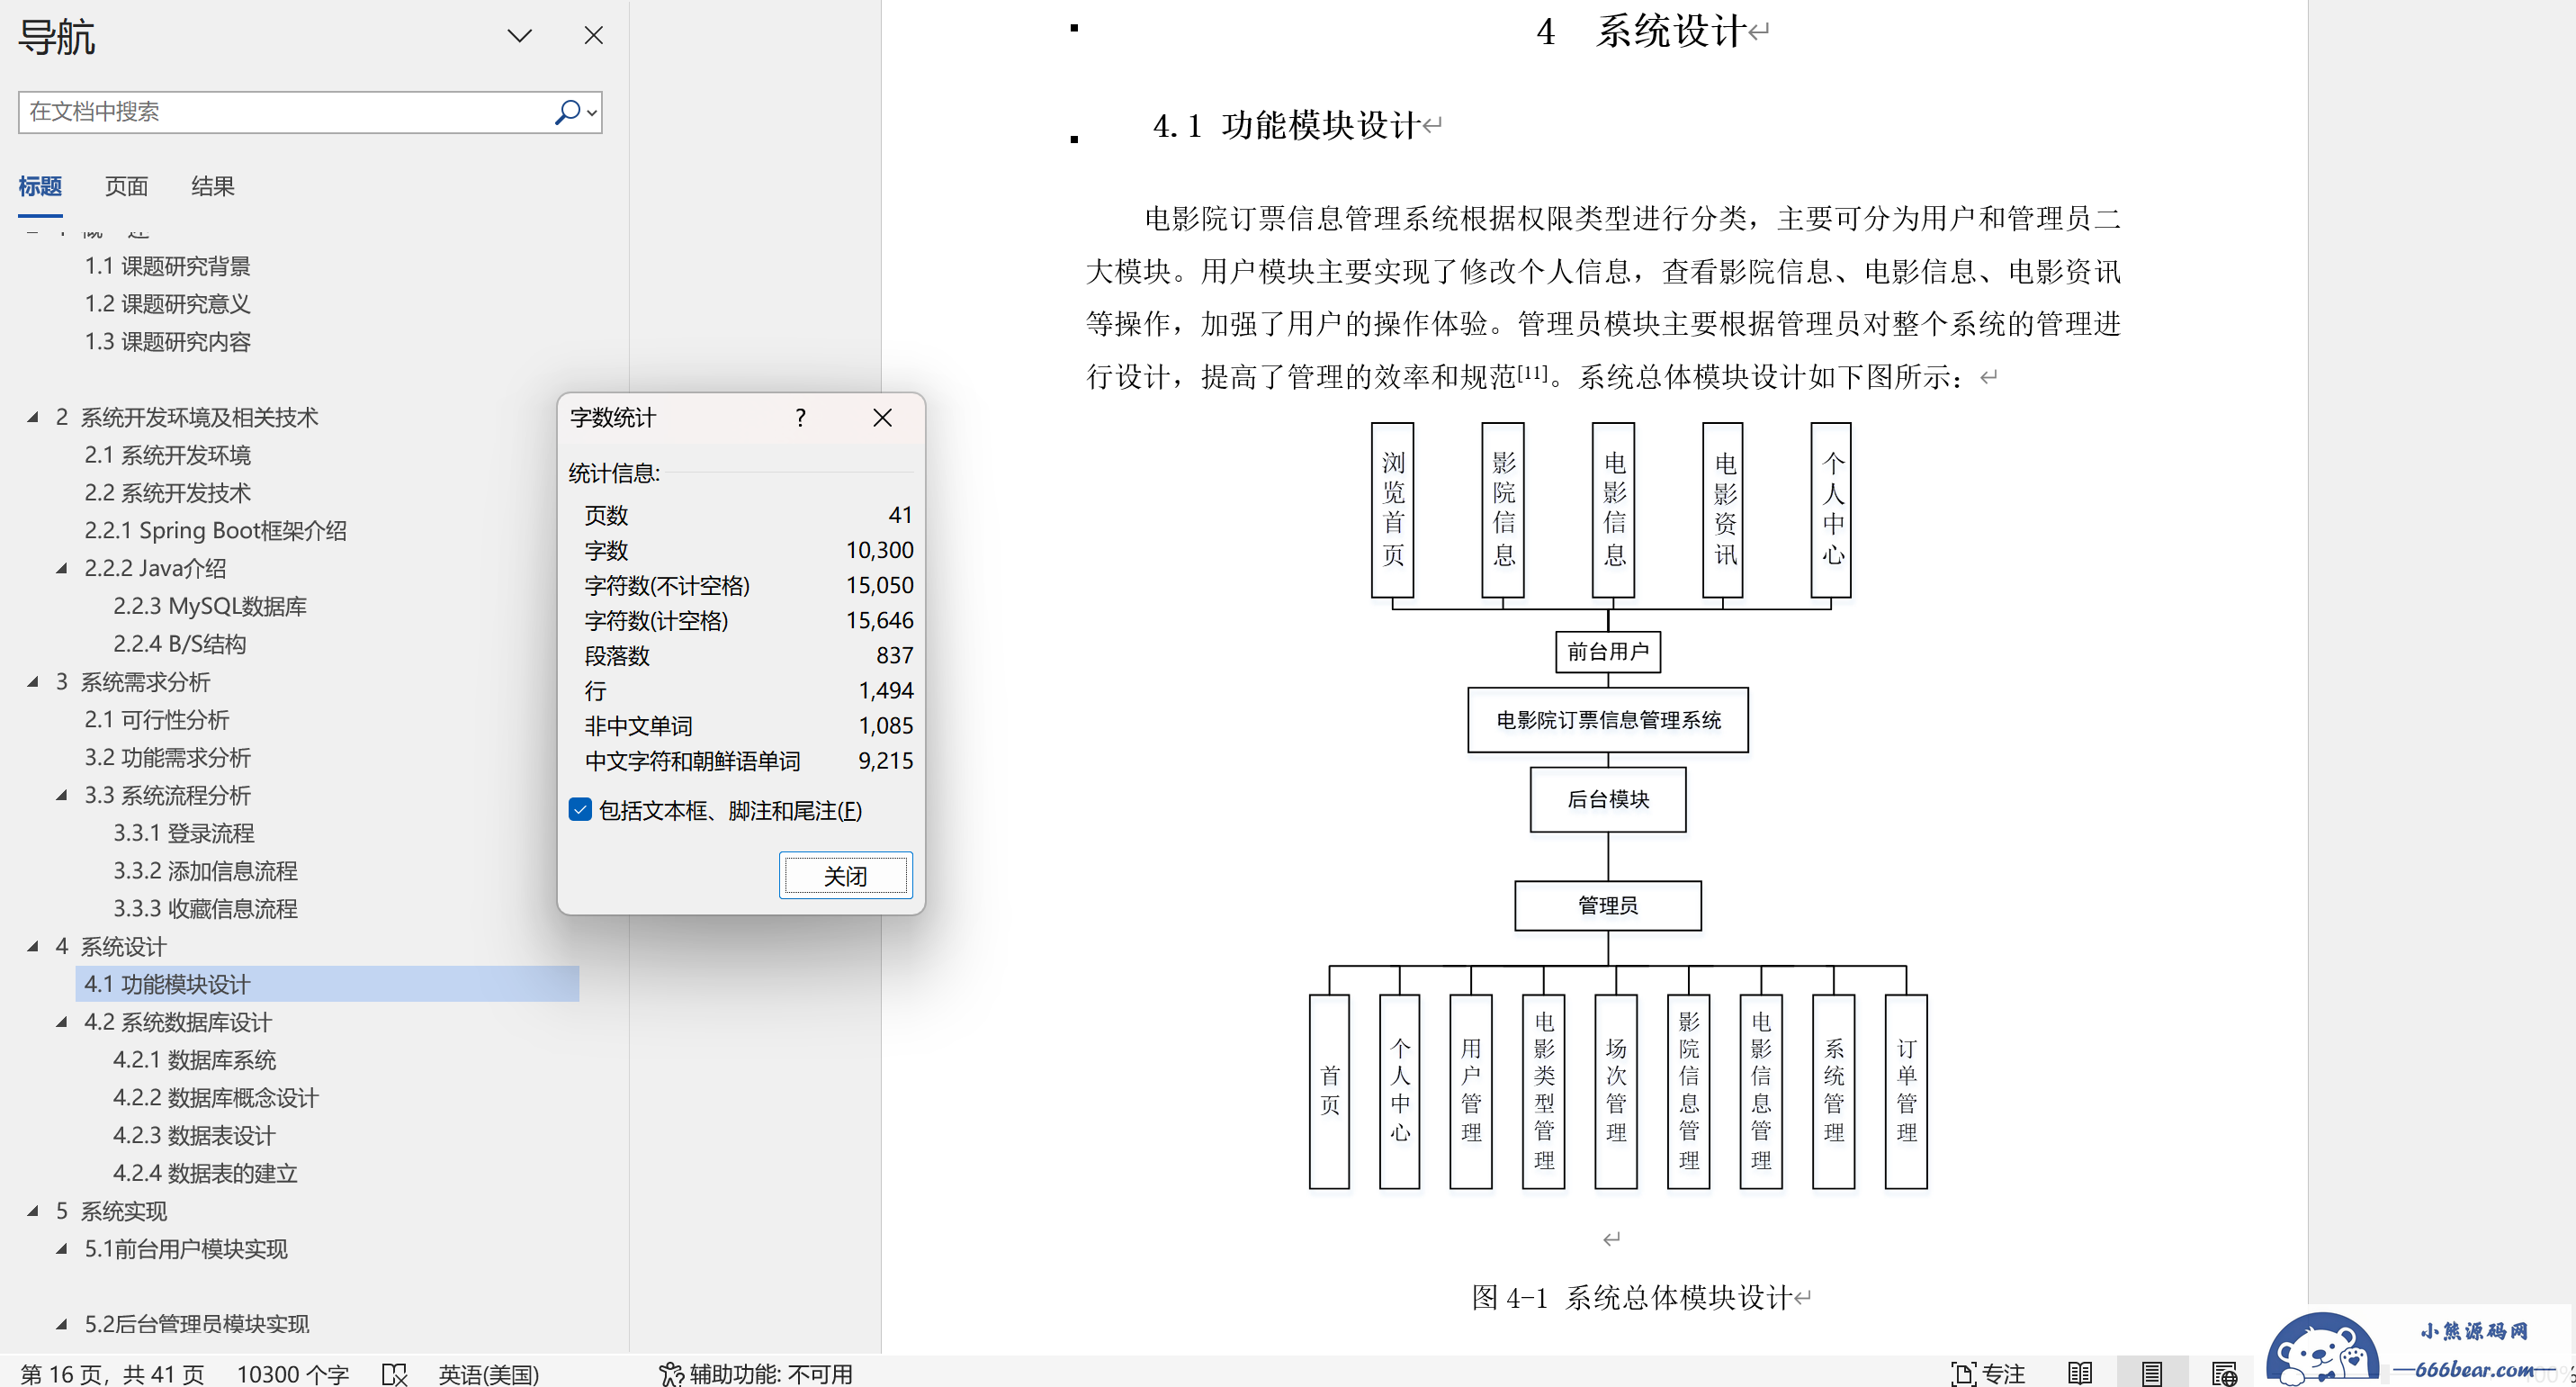Screen dimensions: 2576x1387
Task: Click language 英语(美国) in status bar
Action: point(488,1374)
